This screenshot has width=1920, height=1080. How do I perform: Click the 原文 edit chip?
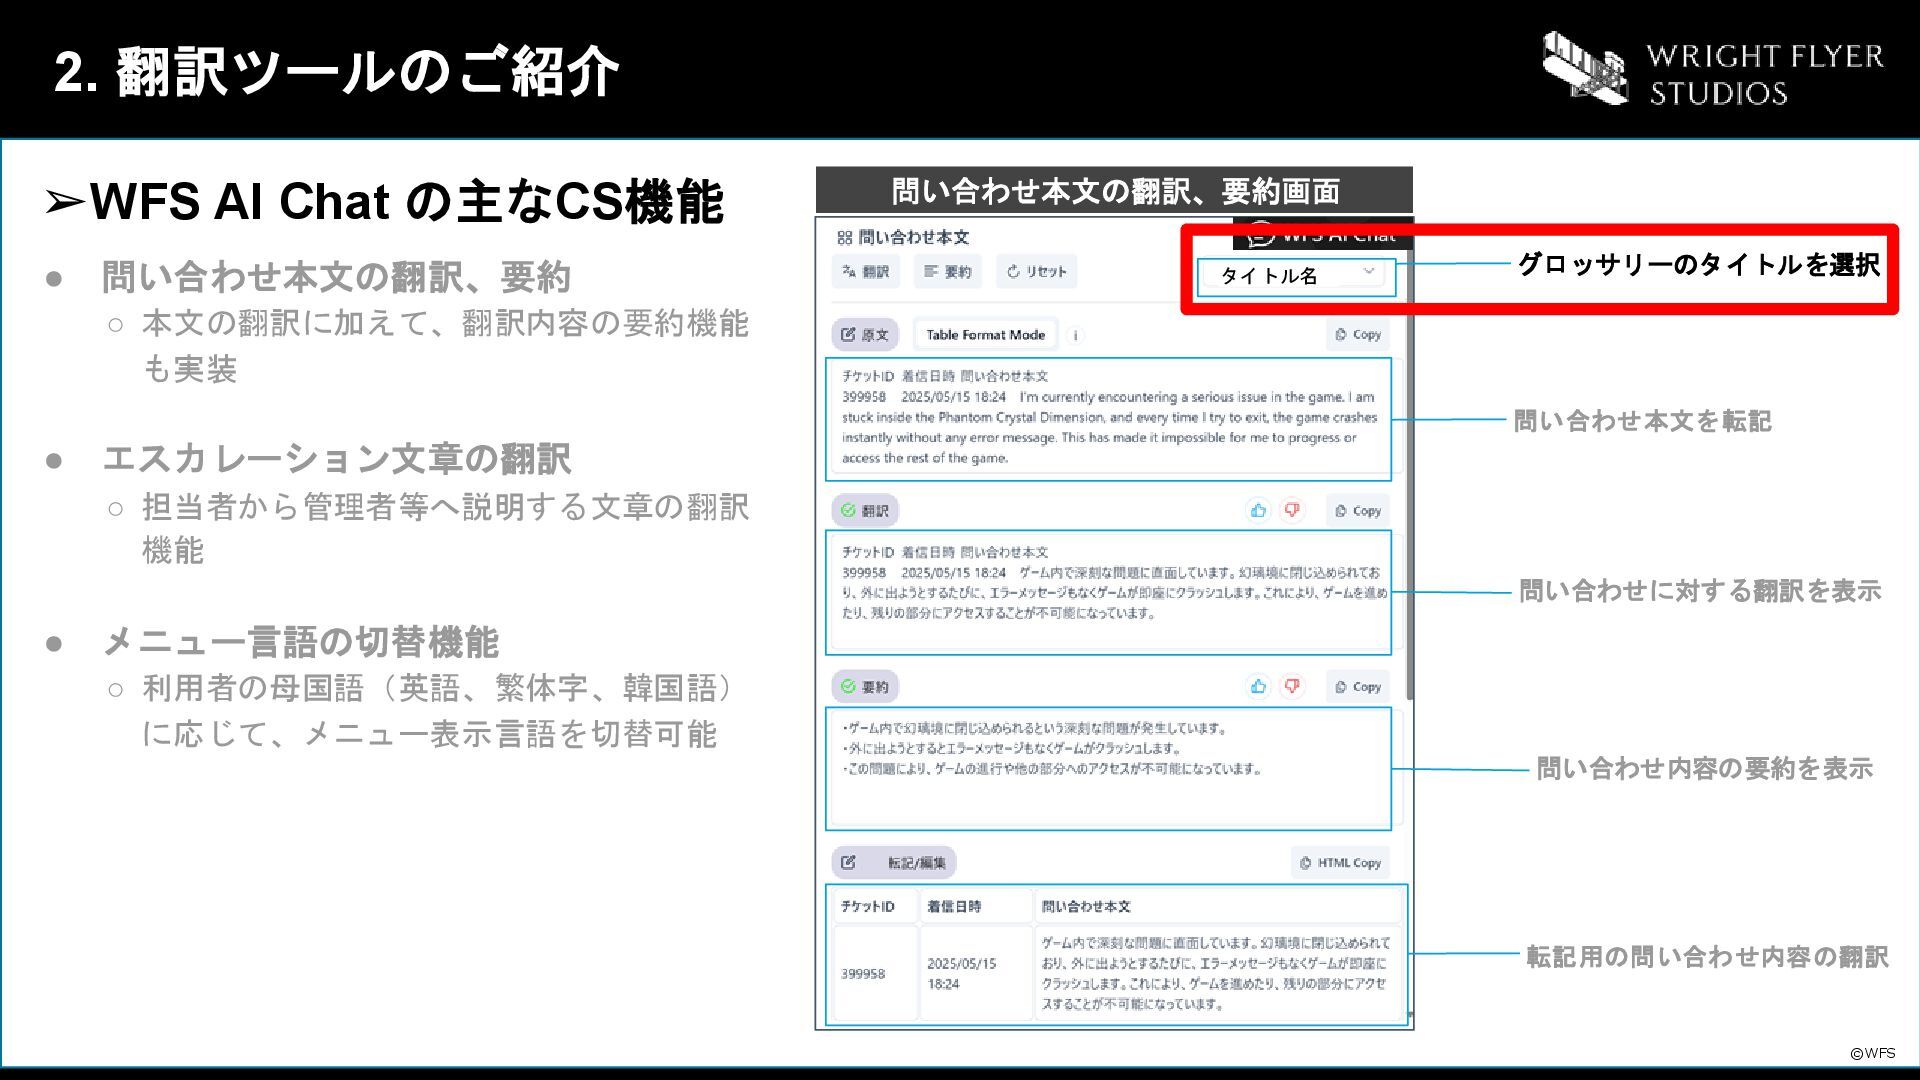[865, 335]
